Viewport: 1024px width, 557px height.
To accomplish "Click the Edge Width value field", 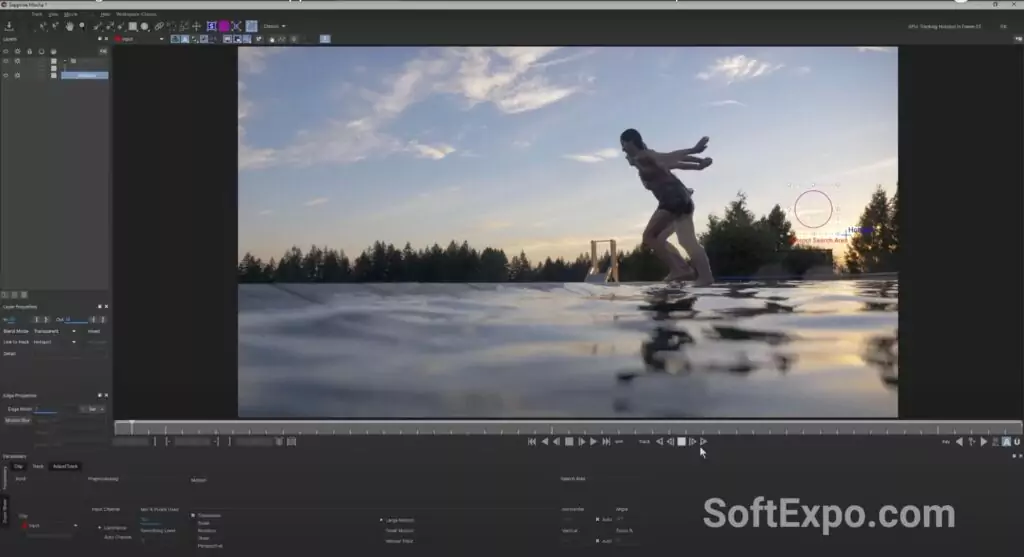I will pos(55,409).
